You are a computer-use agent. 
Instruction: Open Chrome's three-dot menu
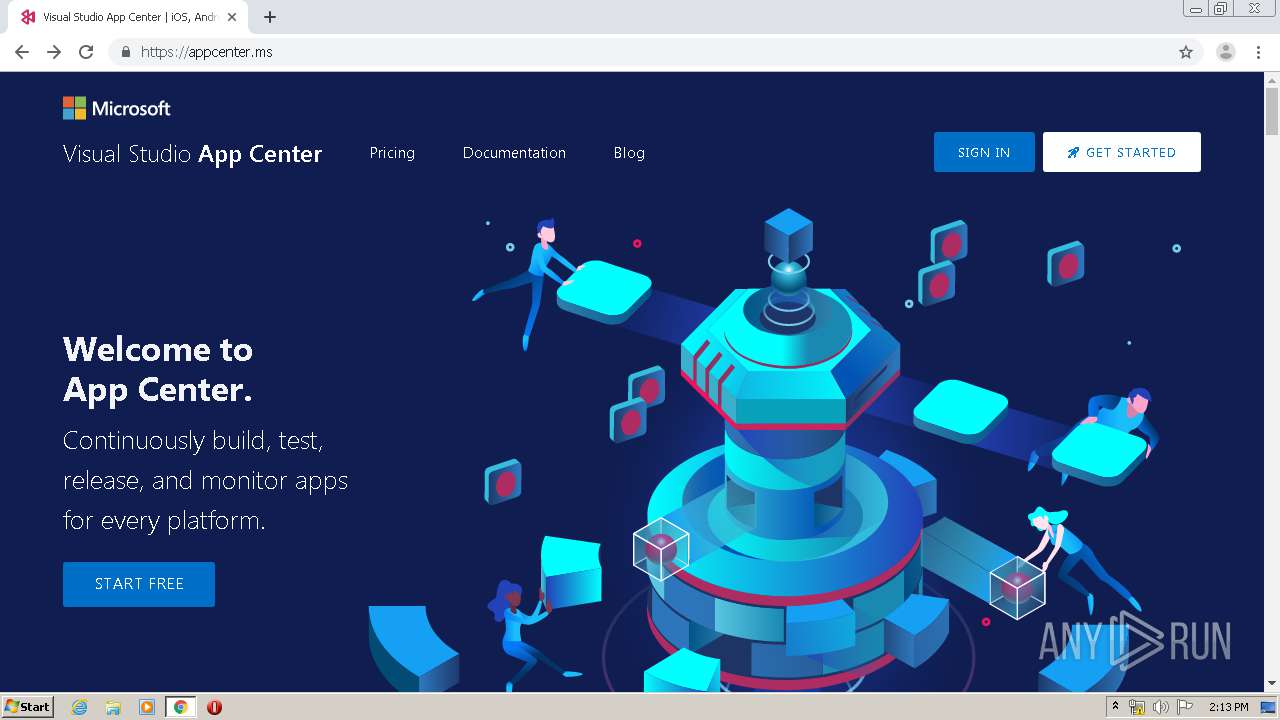pyautogui.click(x=1258, y=52)
